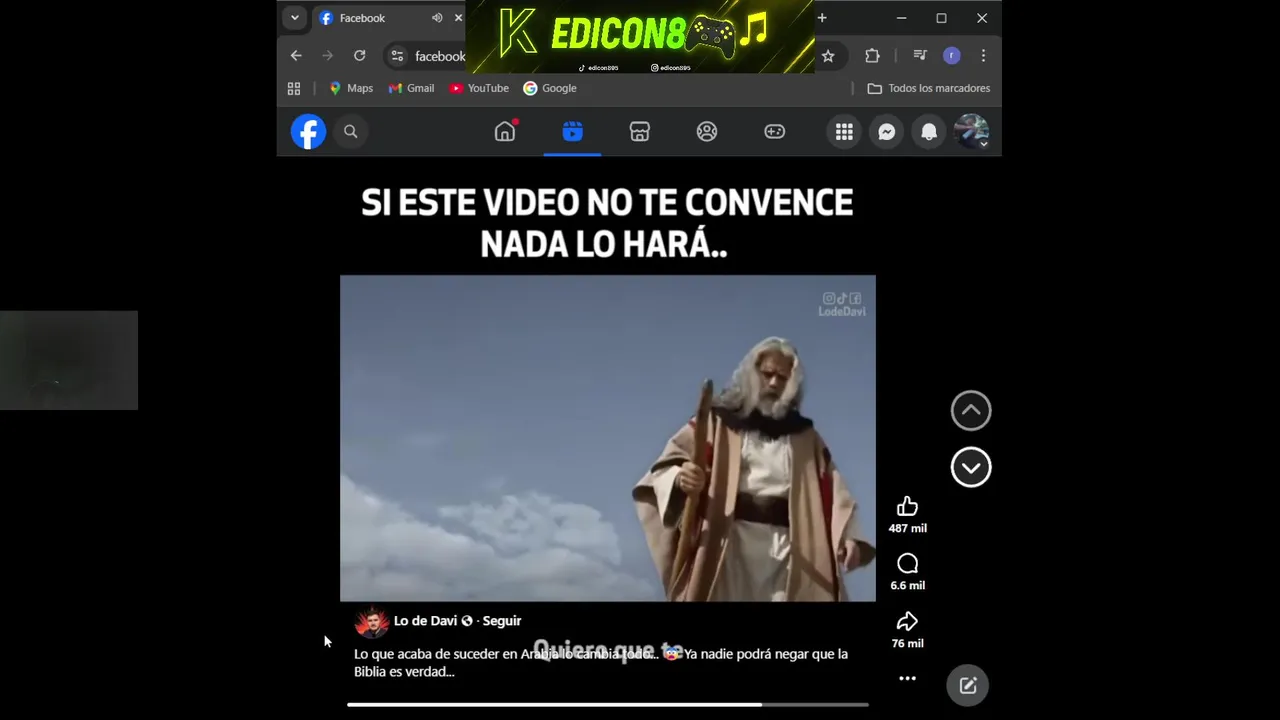Viewport: 1280px width, 720px height.
Task: Open Todos los marcadores folder
Action: (928, 88)
